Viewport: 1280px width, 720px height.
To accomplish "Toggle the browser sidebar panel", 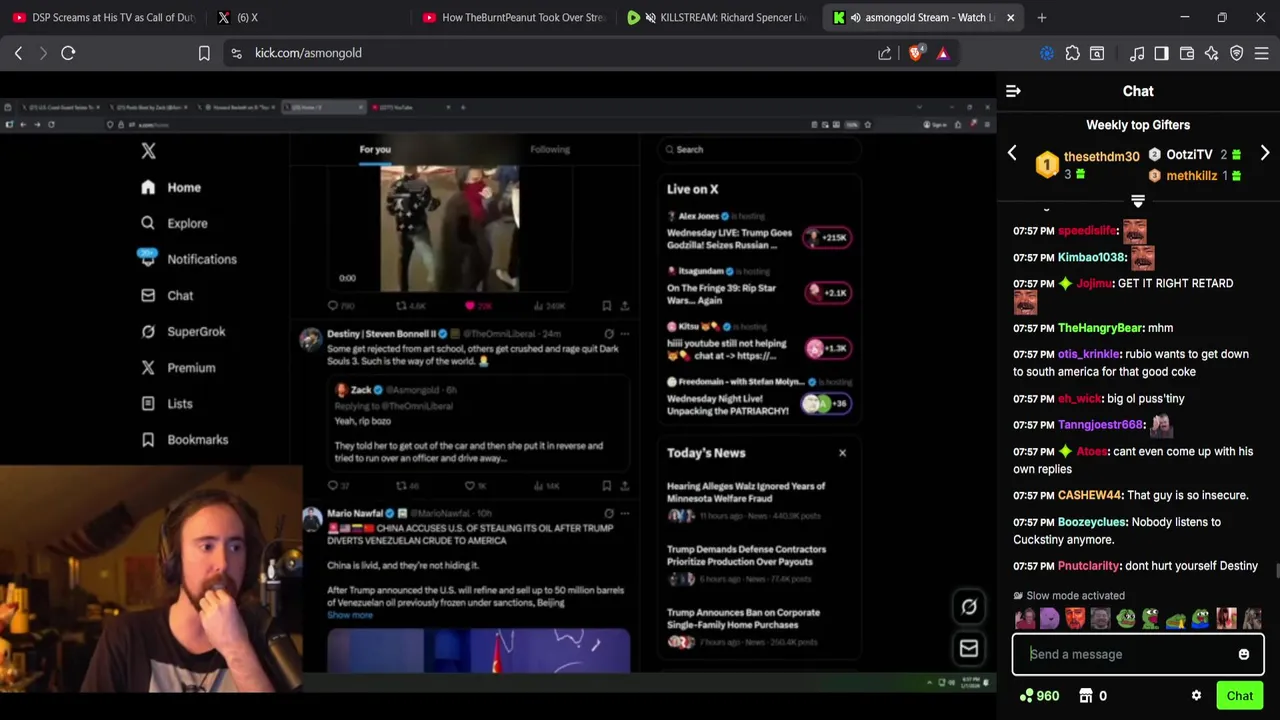I will tap(1161, 53).
